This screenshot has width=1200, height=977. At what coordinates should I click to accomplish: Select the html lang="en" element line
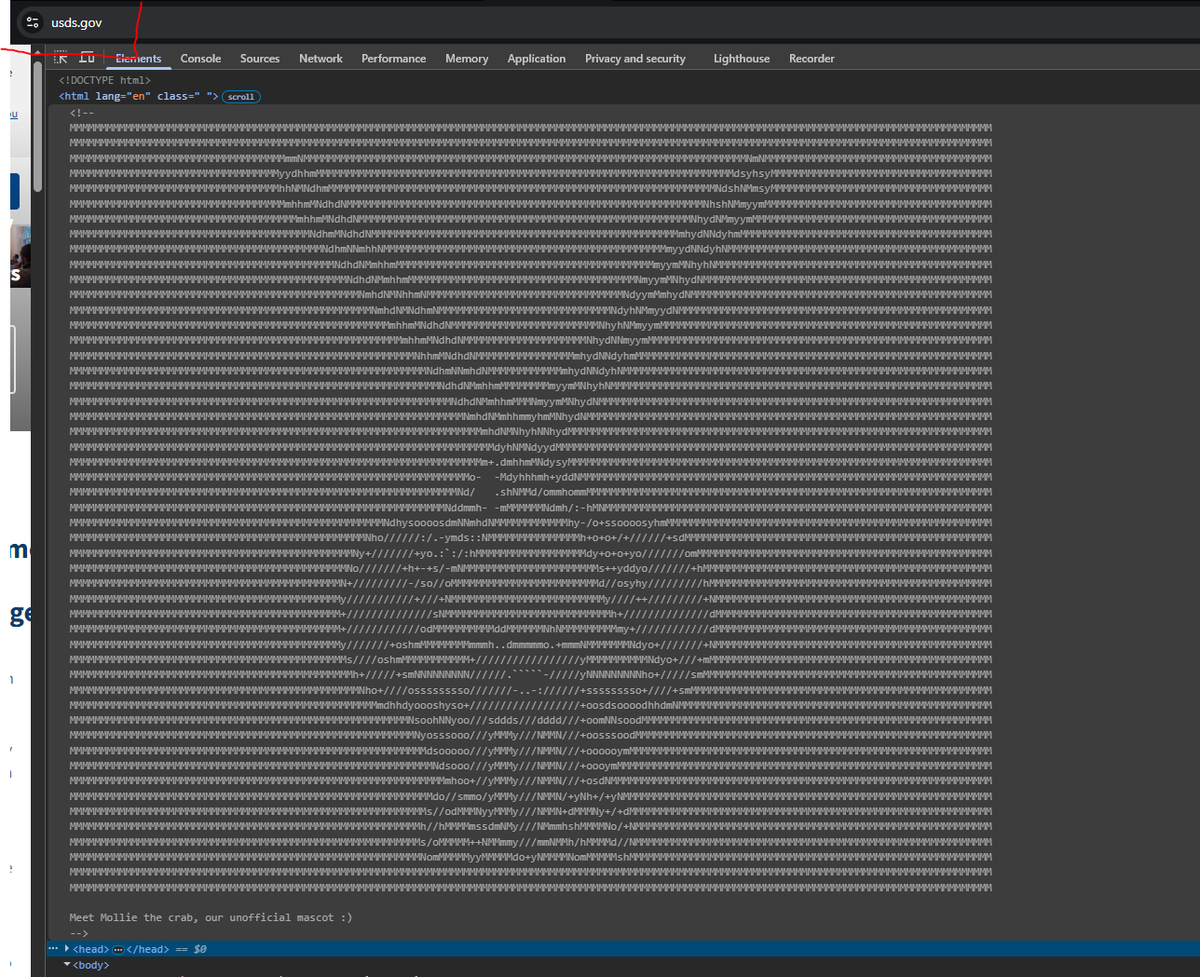pyautogui.click(x=139, y=97)
